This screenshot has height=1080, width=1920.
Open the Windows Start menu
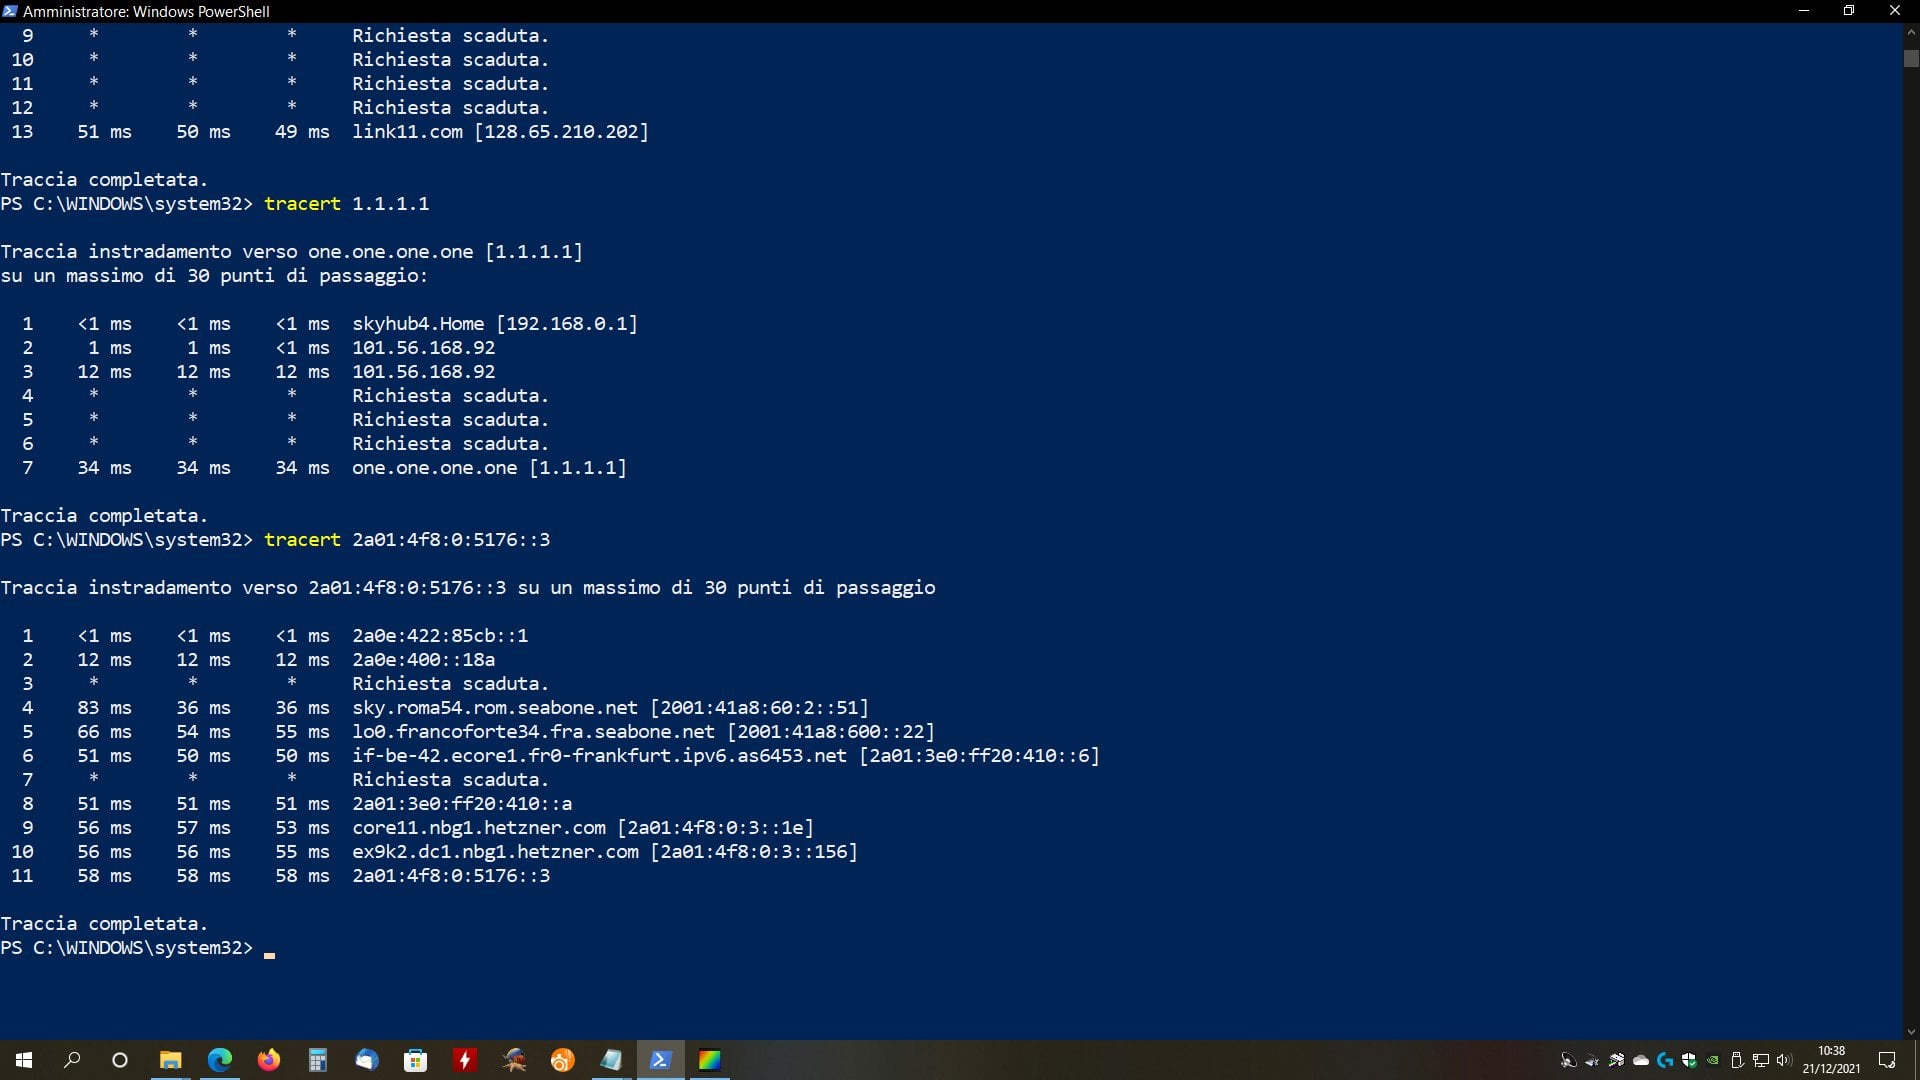24,1060
